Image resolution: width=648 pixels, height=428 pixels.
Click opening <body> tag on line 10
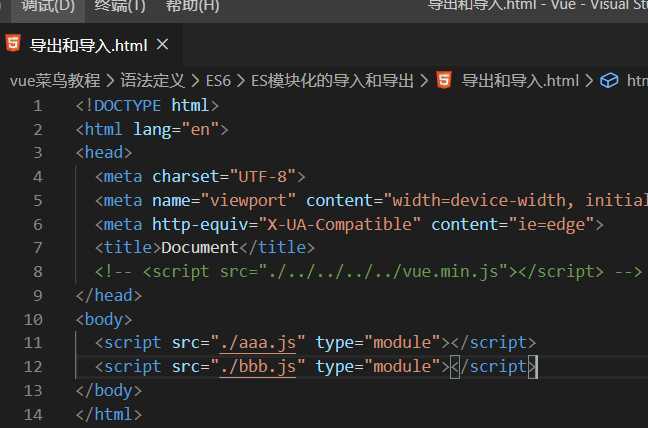(x=104, y=320)
